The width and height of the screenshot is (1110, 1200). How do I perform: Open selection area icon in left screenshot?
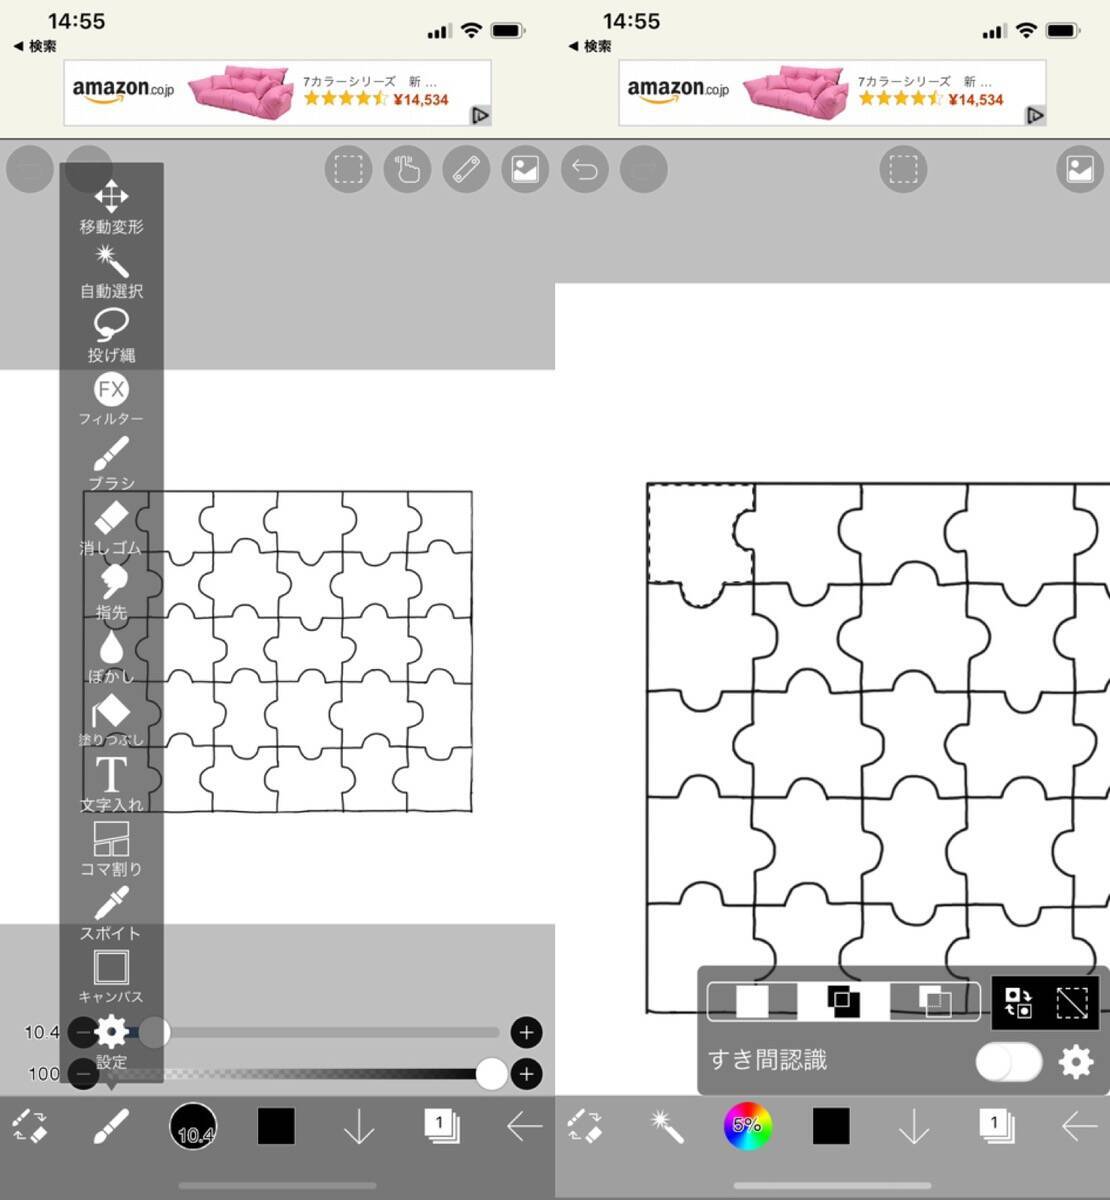point(348,170)
